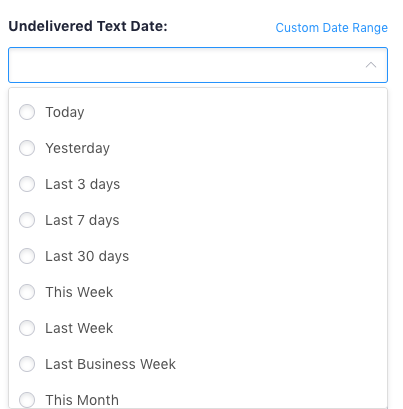Click the Last Business Week label text

110,364
